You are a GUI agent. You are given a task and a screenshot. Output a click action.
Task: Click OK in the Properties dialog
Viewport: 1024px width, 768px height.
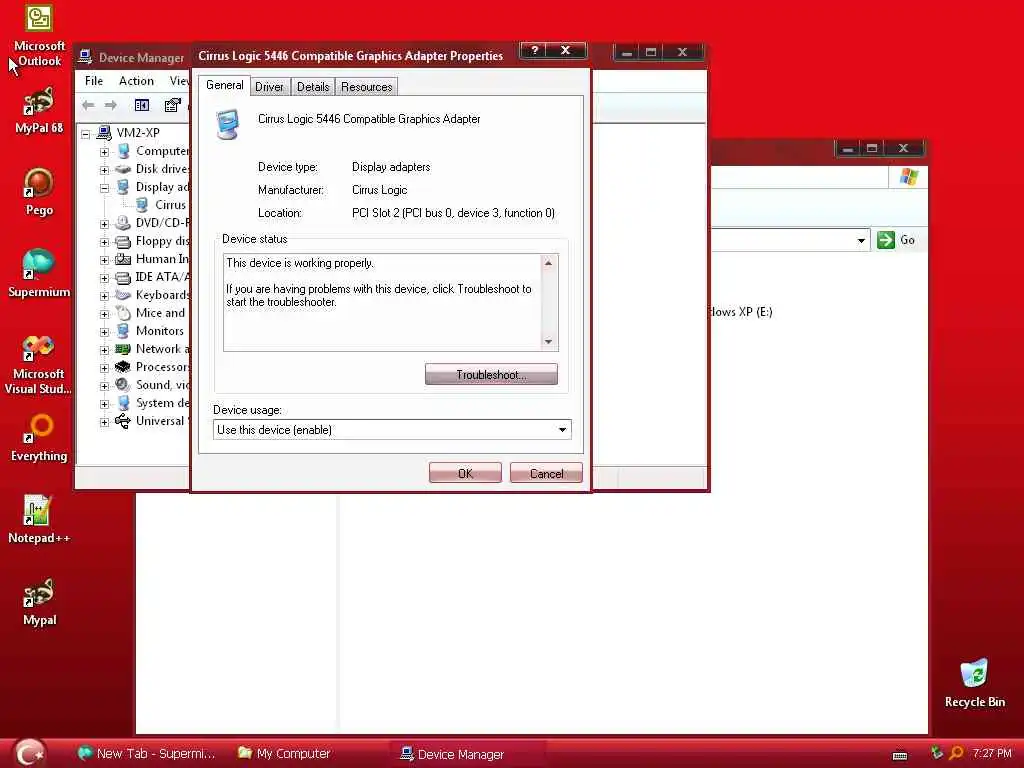pos(465,473)
